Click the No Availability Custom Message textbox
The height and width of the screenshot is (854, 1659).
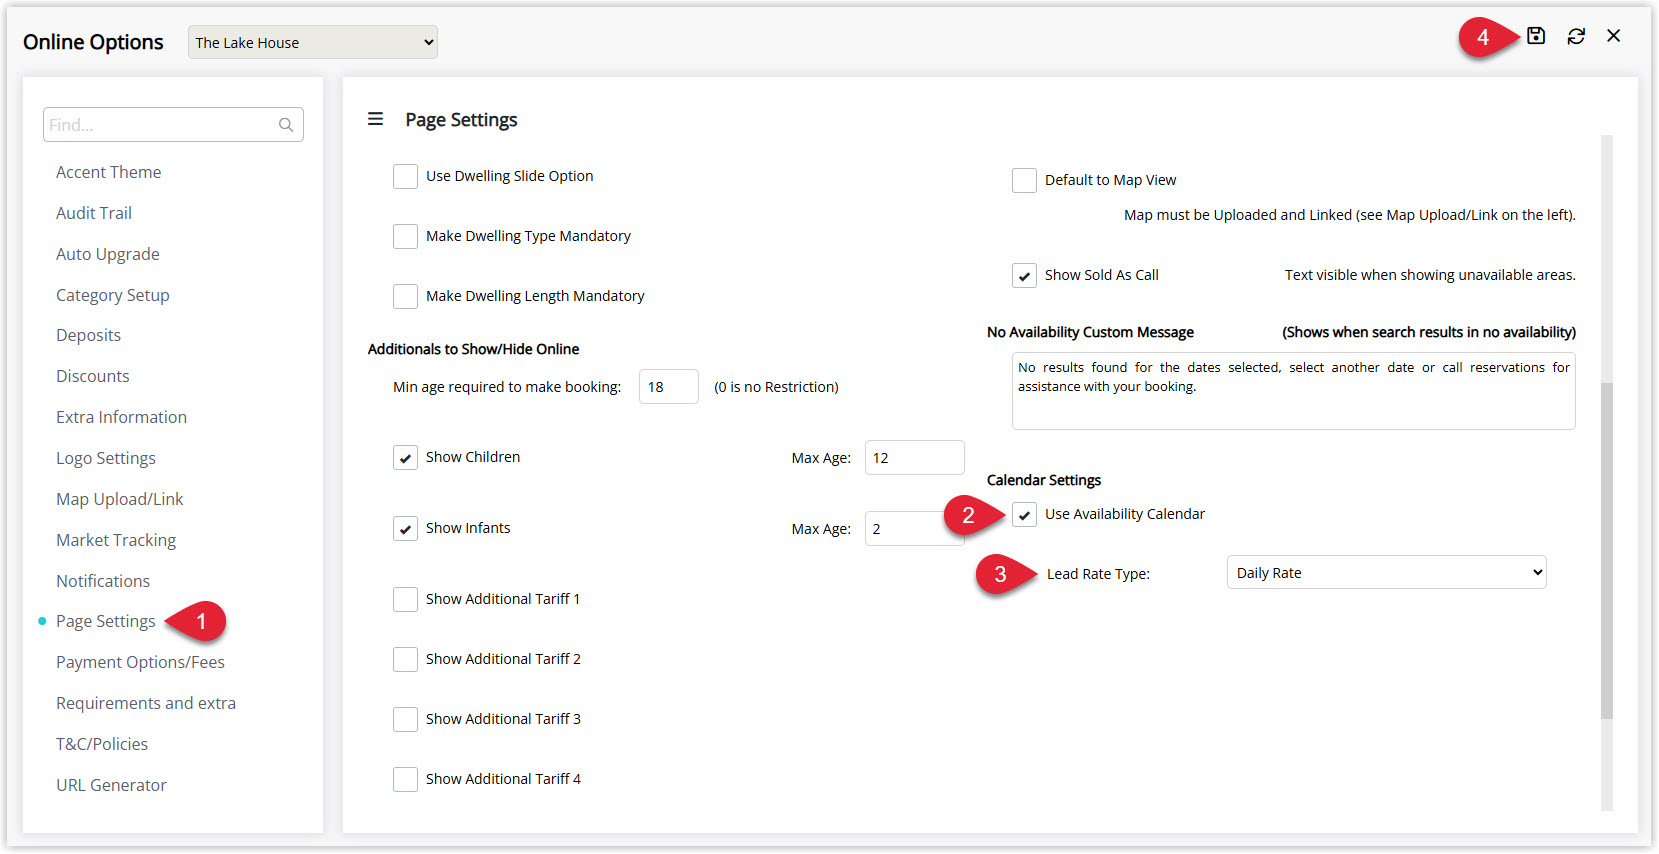click(1294, 391)
